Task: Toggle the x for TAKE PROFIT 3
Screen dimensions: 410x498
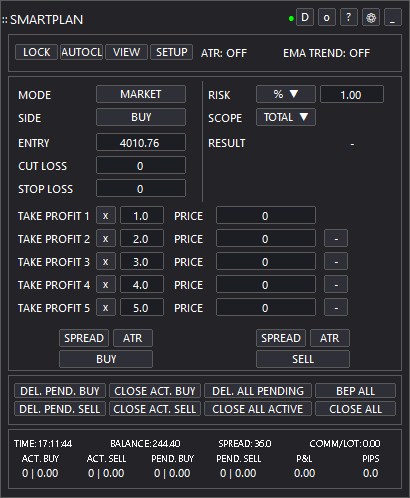Action: 106,261
